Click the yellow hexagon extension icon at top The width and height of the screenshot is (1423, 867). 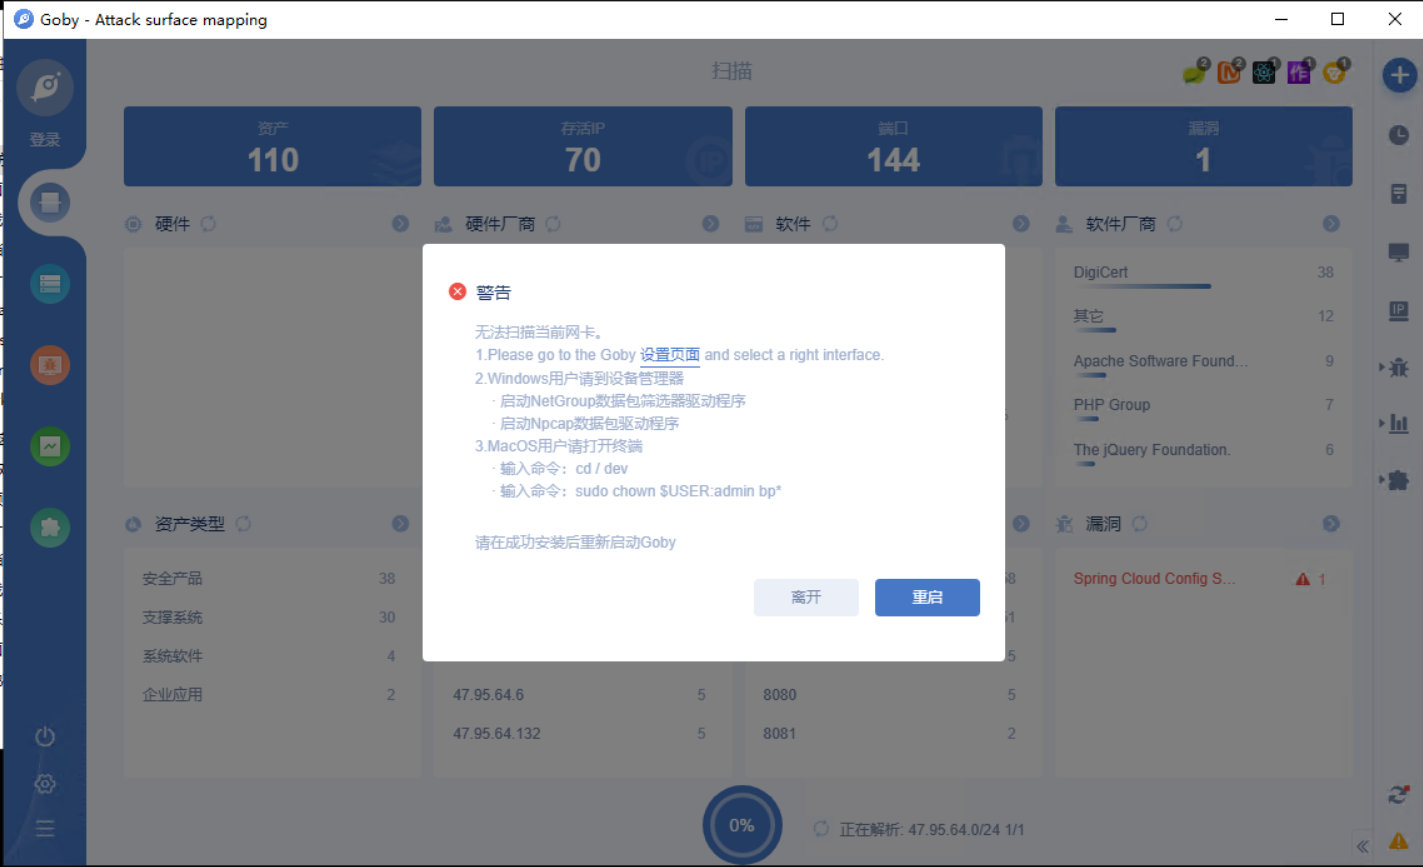(1335, 72)
